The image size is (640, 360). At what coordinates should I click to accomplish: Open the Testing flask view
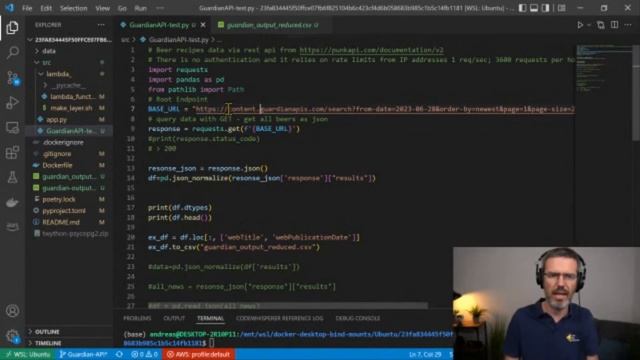click(x=13, y=178)
